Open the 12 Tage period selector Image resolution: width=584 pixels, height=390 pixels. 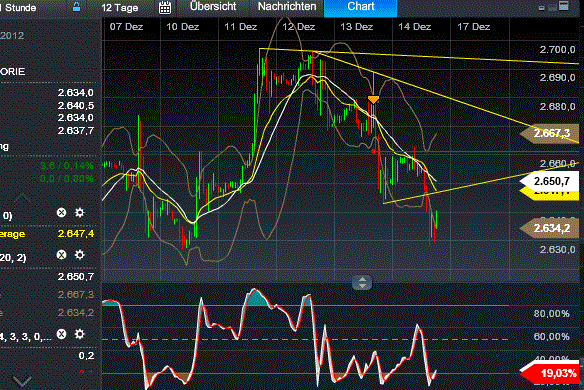[120, 7]
